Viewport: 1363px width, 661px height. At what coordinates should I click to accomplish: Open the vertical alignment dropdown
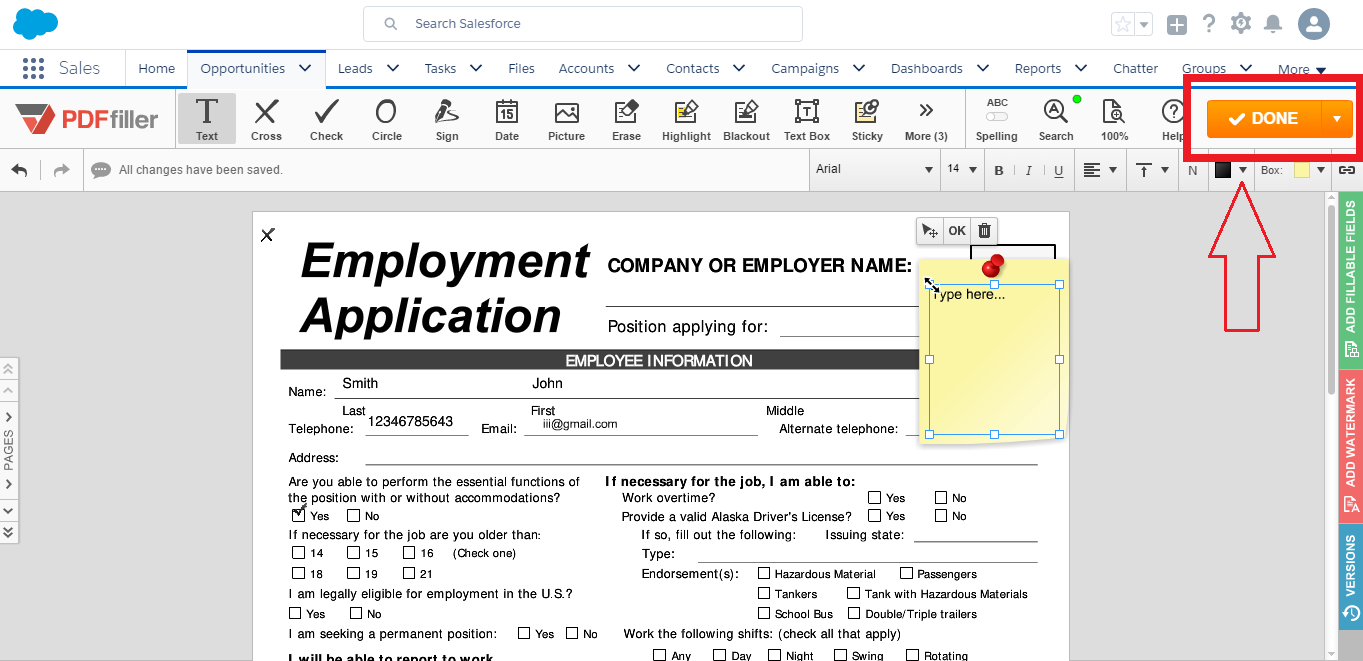click(1153, 170)
